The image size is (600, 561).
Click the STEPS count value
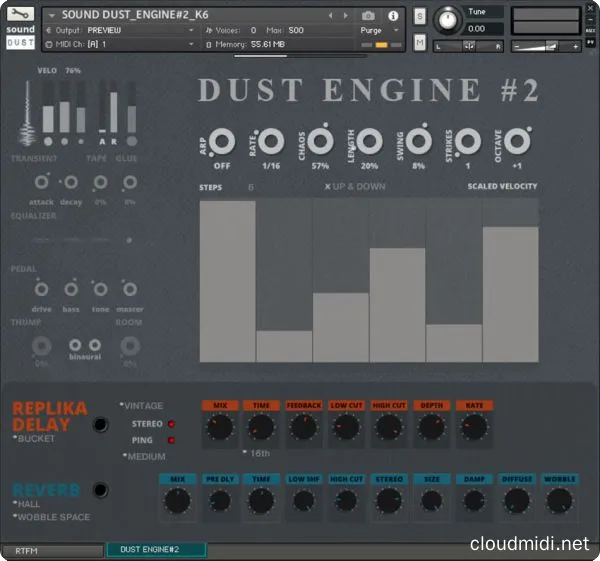pos(251,187)
